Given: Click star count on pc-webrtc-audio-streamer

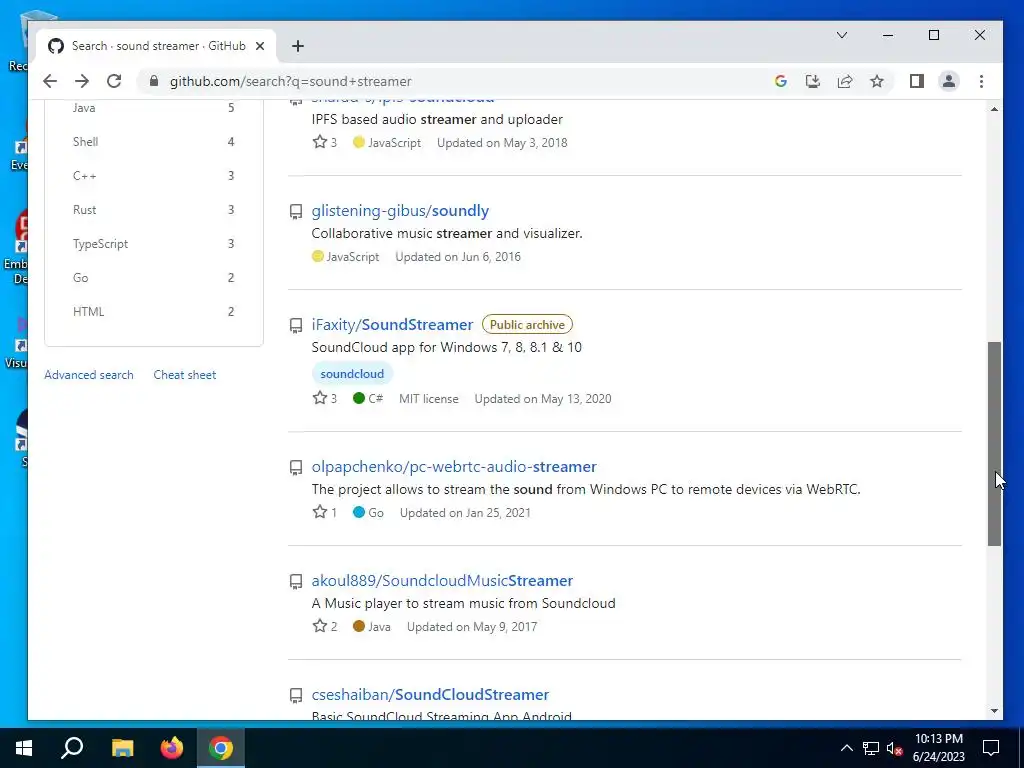Looking at the screenshot, I should pyautogui.click(x=325, y=513).
